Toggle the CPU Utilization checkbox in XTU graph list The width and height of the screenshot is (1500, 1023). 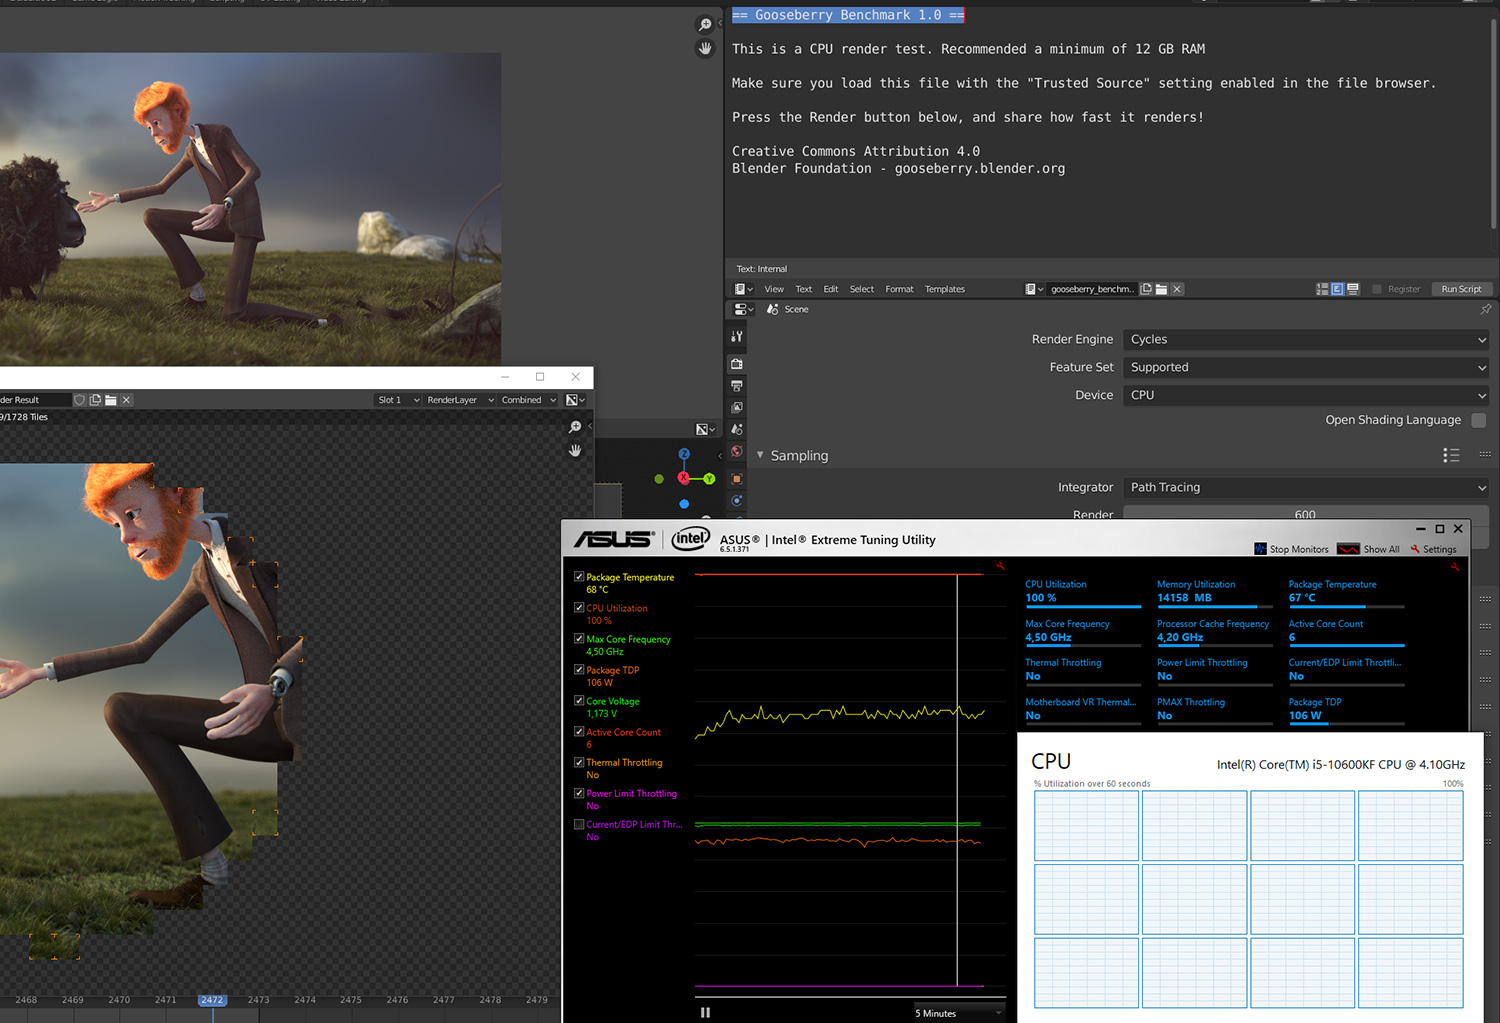click(579, 608)
